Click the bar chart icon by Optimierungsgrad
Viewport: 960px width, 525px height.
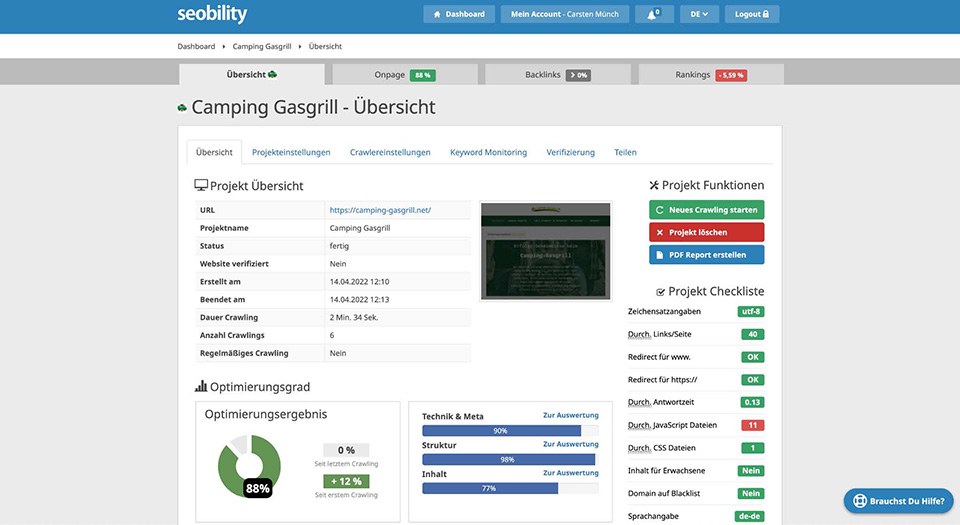point(201,386)
